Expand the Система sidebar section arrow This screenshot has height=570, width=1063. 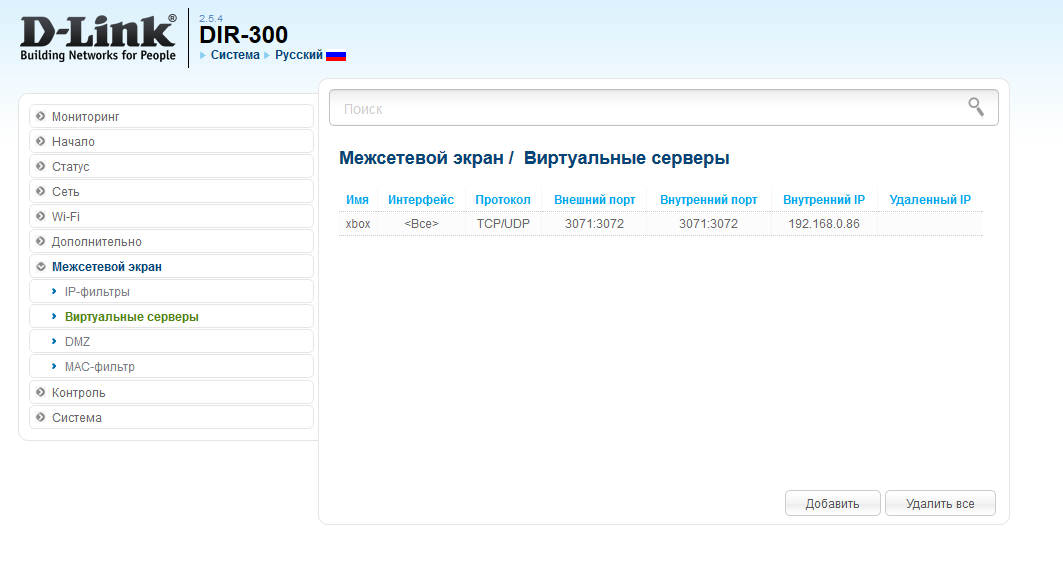[41, 418]
